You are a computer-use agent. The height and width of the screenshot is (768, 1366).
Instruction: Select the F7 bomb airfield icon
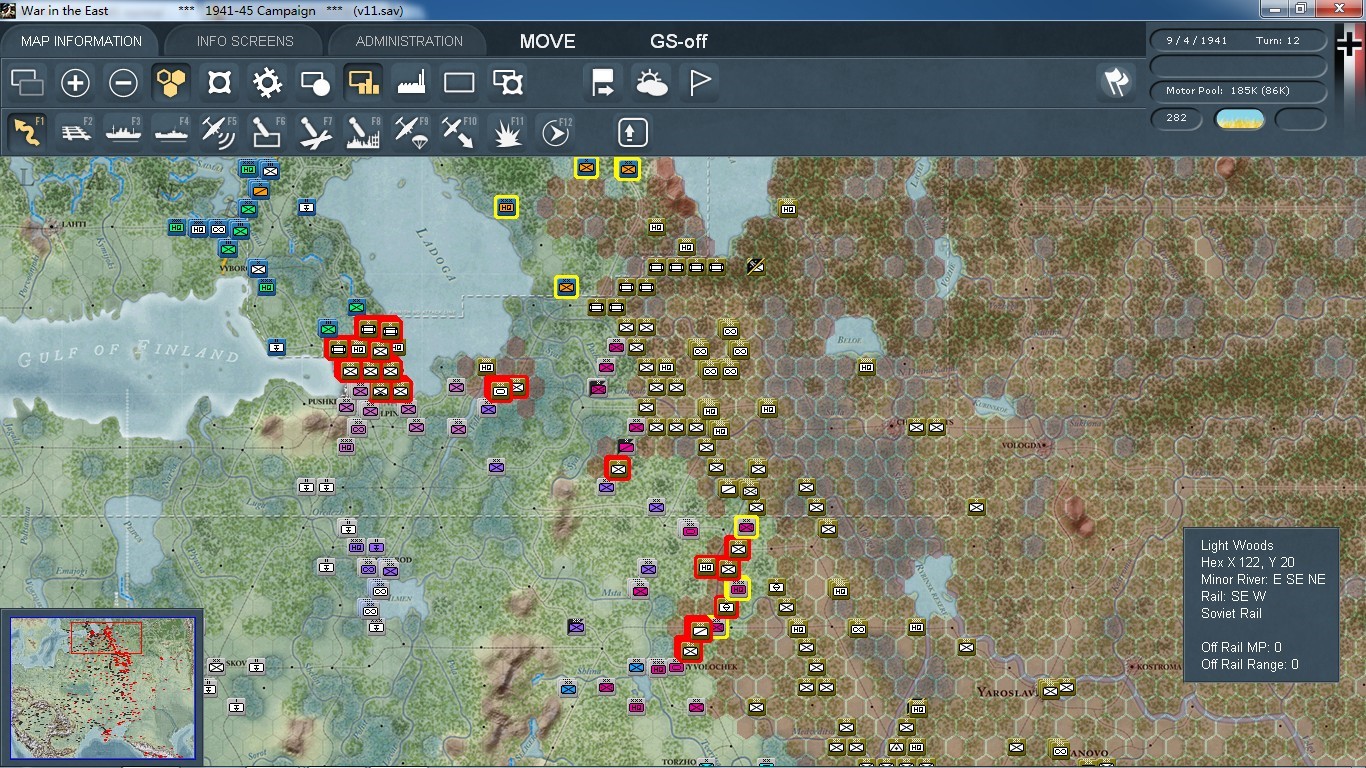315,132
